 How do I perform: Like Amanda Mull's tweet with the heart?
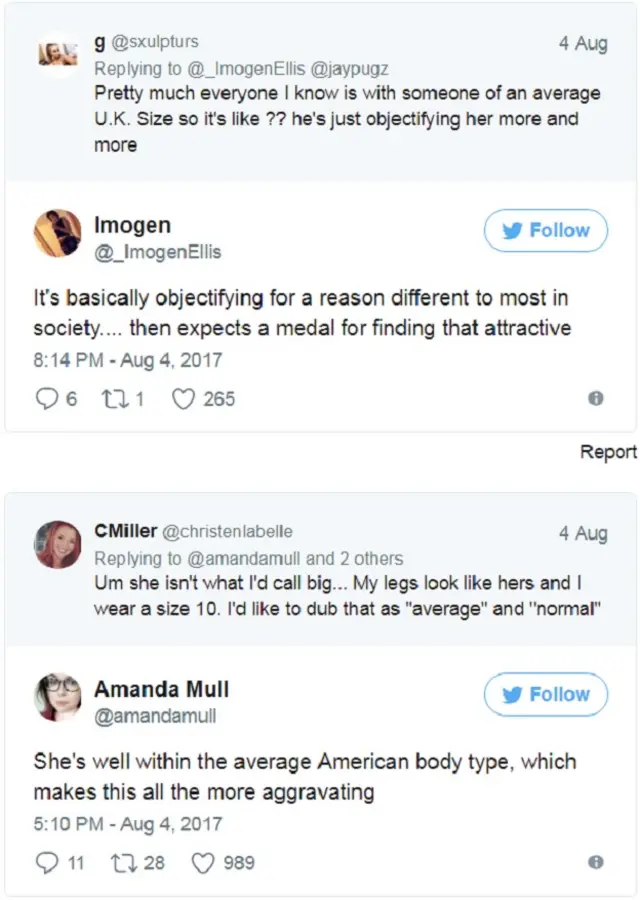(203, 862)
